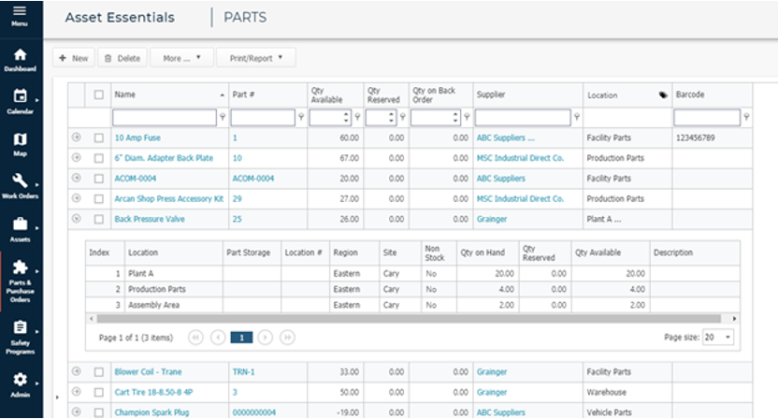Open the 10 Amp Fuse part link
The image size is (778, 419).
tap(137, 138)
